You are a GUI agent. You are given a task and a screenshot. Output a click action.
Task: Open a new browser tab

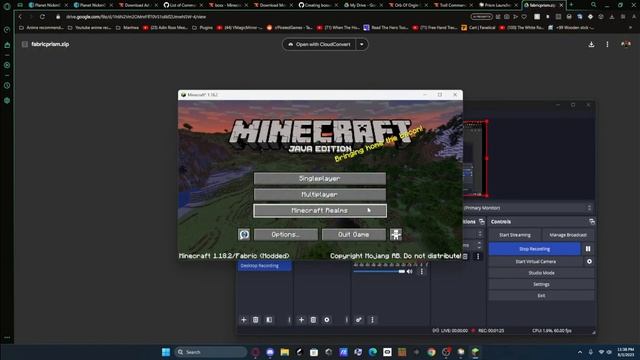pos(571,5)
